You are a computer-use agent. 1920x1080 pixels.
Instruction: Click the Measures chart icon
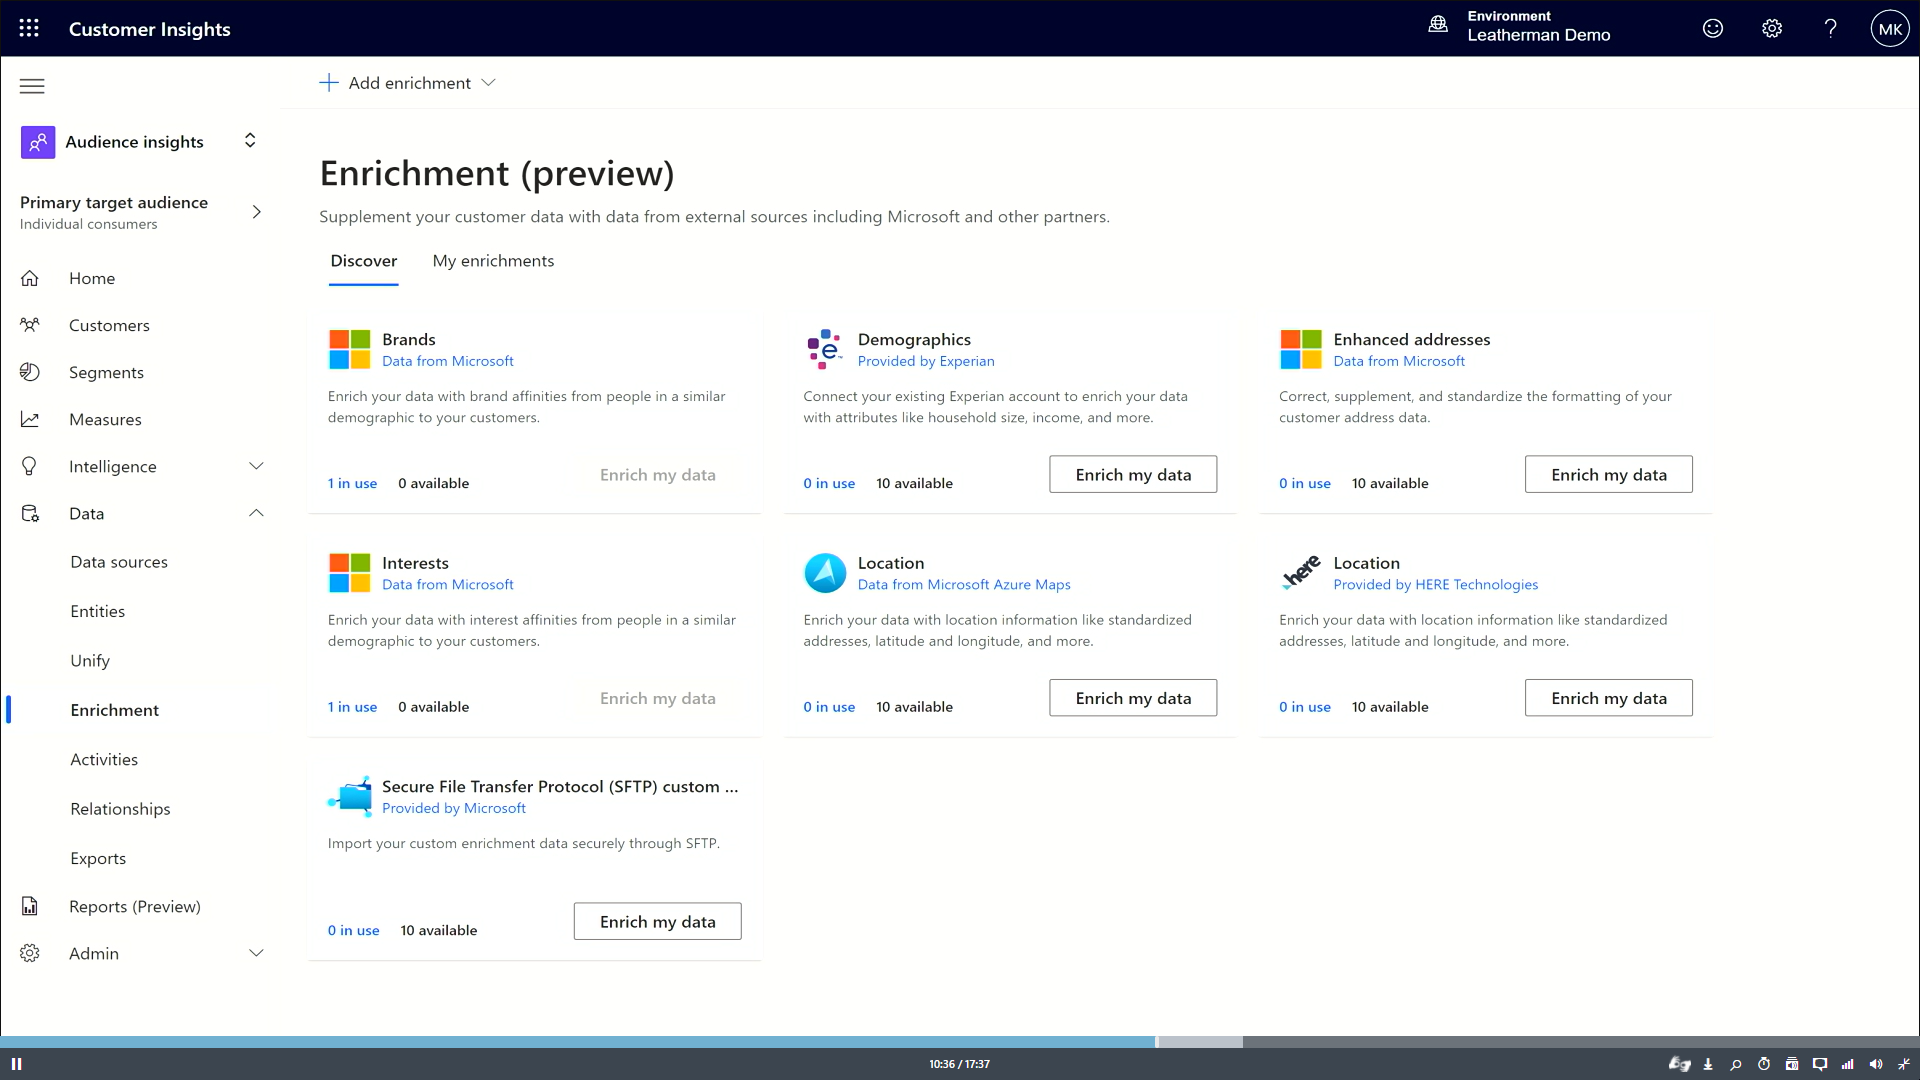click(x=30, y=419)
